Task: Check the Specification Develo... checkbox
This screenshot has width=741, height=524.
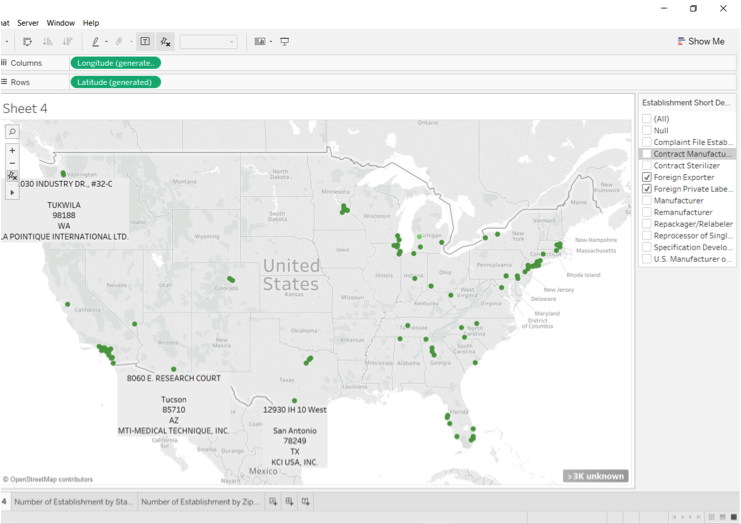Action: (647, 247)
